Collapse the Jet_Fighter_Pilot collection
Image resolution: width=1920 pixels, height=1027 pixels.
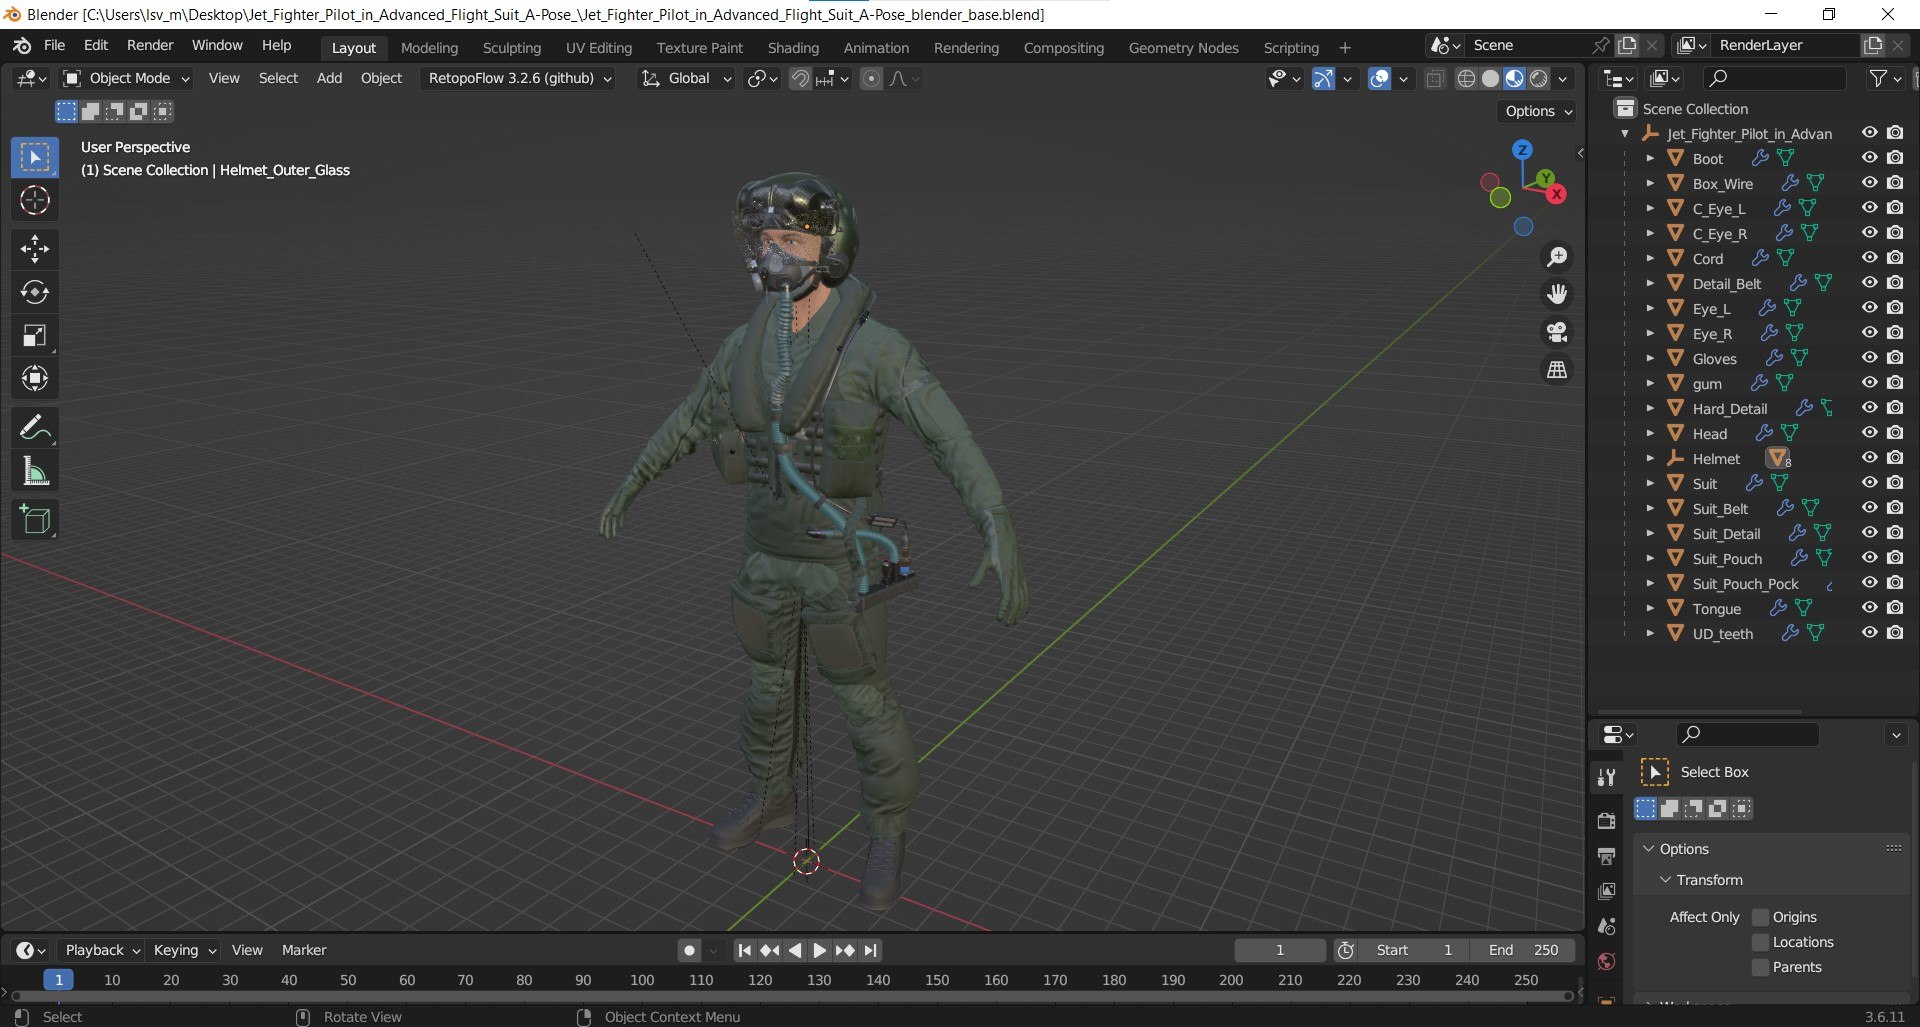[1625, 133]
